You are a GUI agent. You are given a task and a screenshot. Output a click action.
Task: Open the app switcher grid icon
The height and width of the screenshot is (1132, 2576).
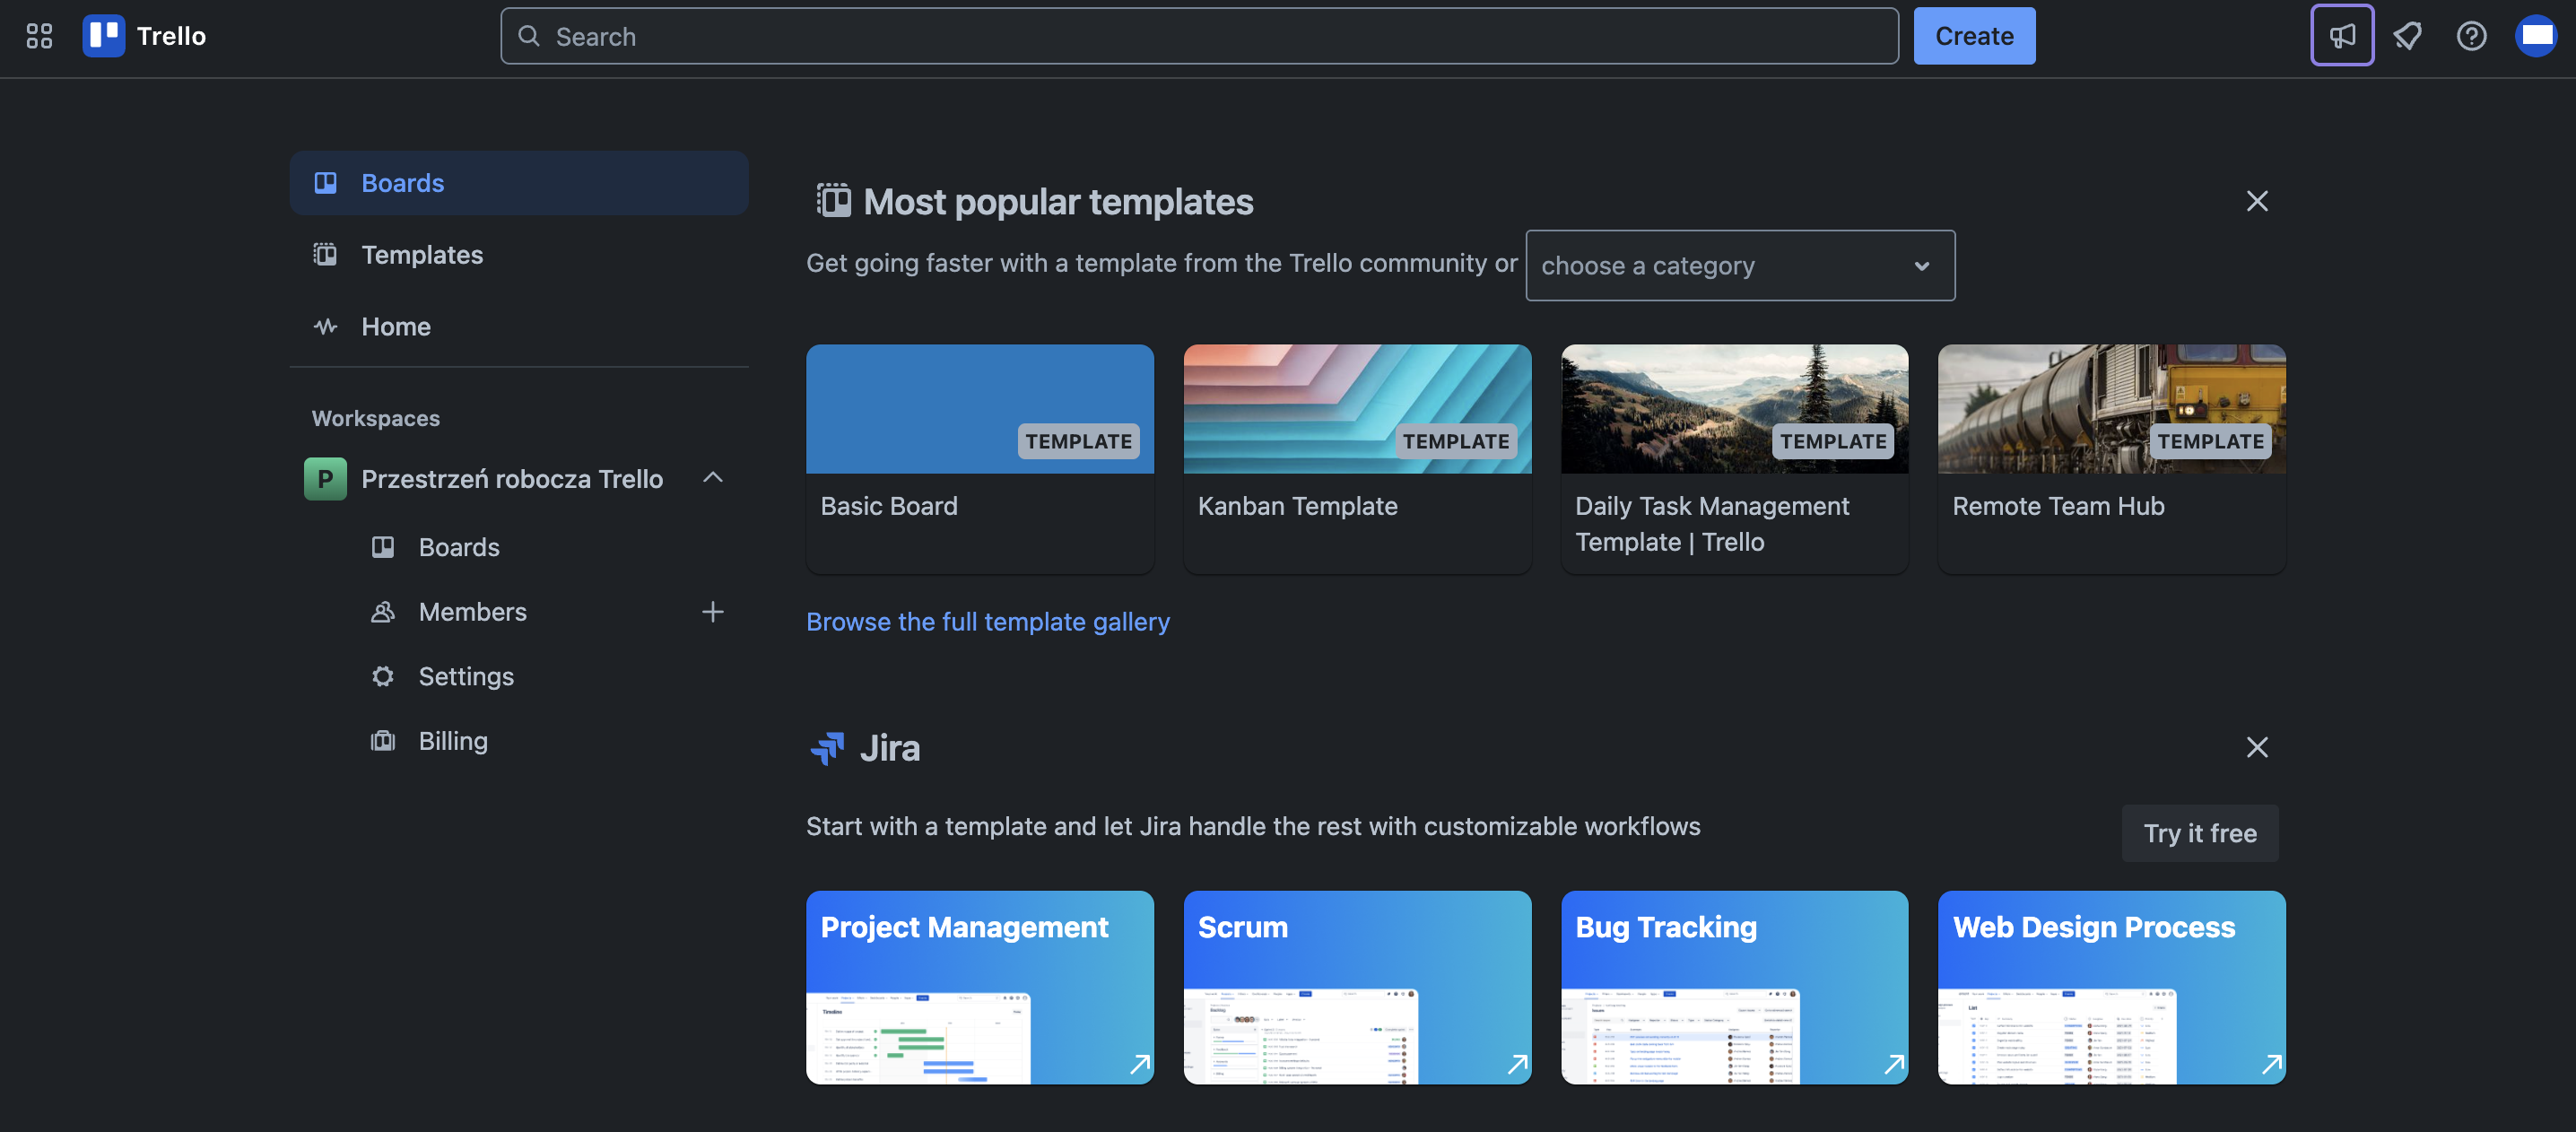point(39,36)
